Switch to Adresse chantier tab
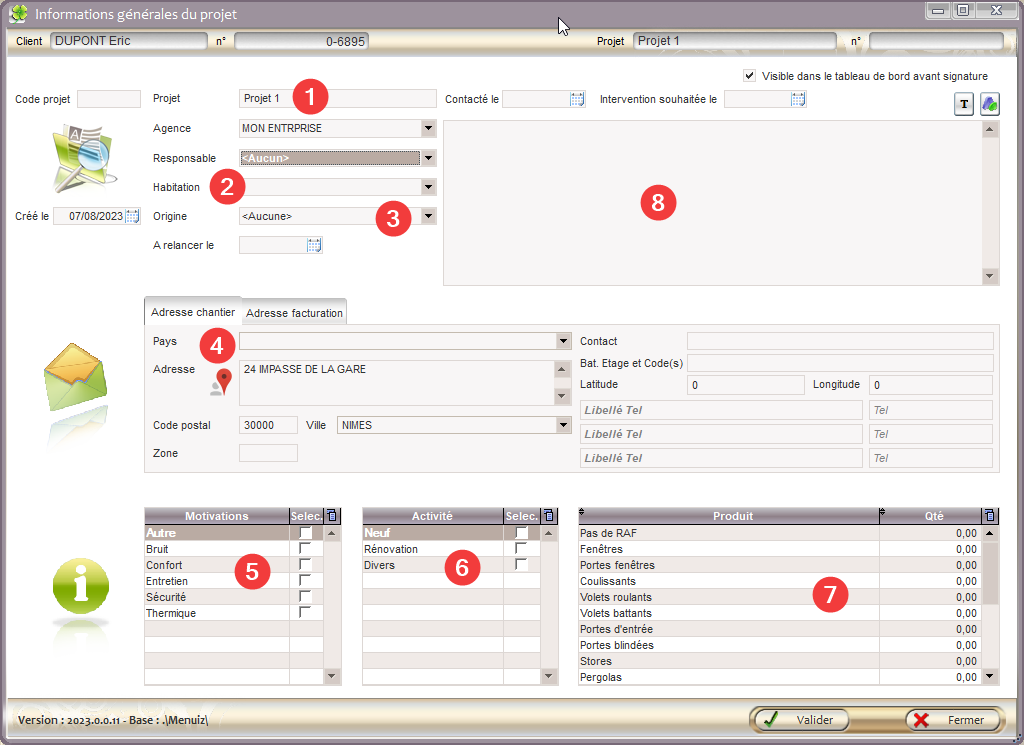The height and width of the screenshot is (745, 1024). click(193, 312)
